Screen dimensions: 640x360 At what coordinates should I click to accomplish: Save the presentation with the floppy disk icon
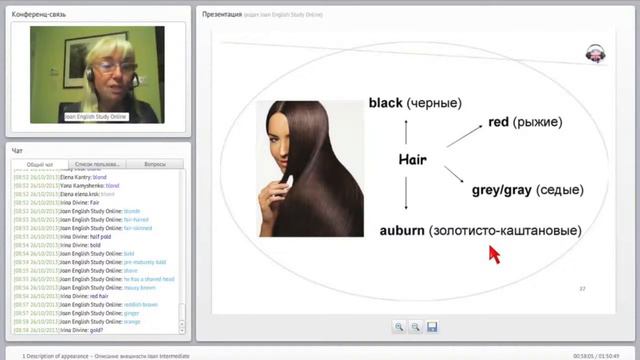point(432,327)
